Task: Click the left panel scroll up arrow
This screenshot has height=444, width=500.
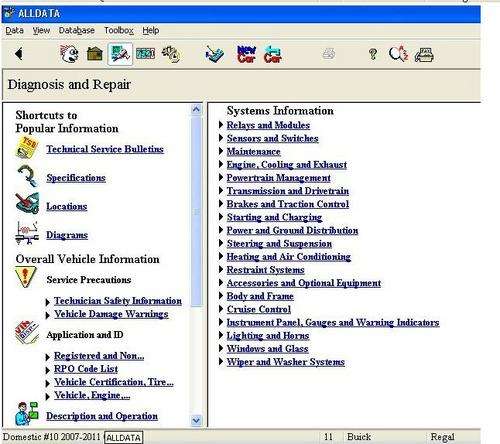Action: click(196, 109)
